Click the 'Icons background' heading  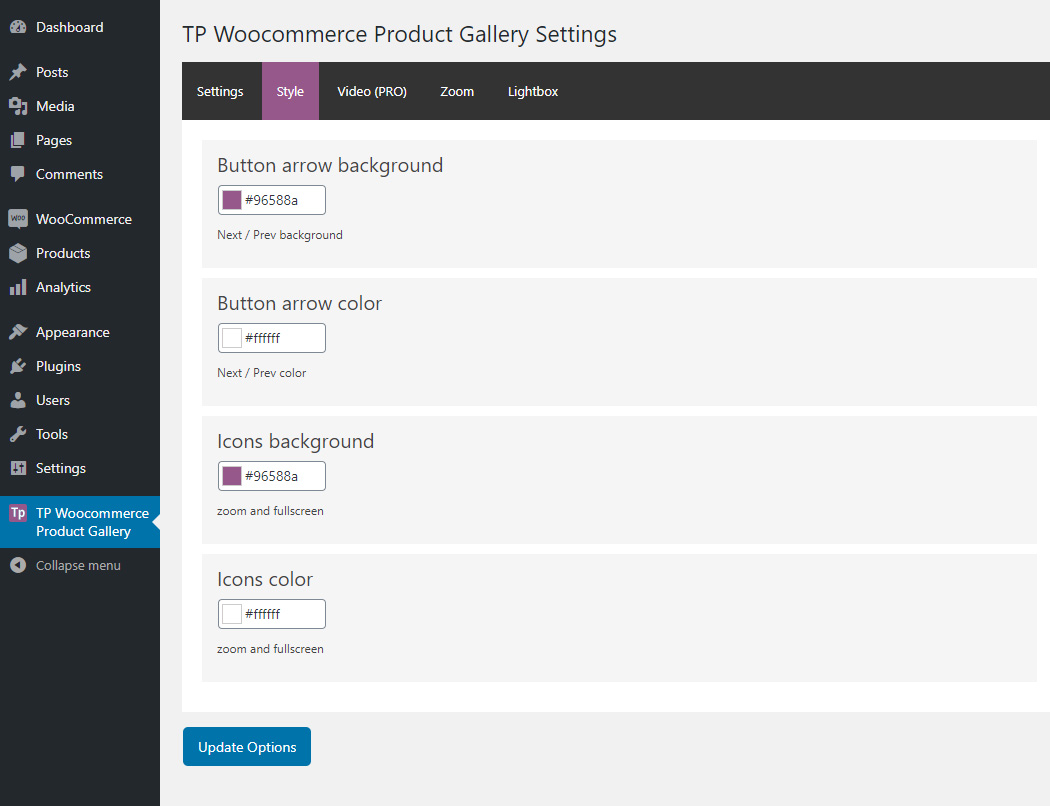point(295,441)
